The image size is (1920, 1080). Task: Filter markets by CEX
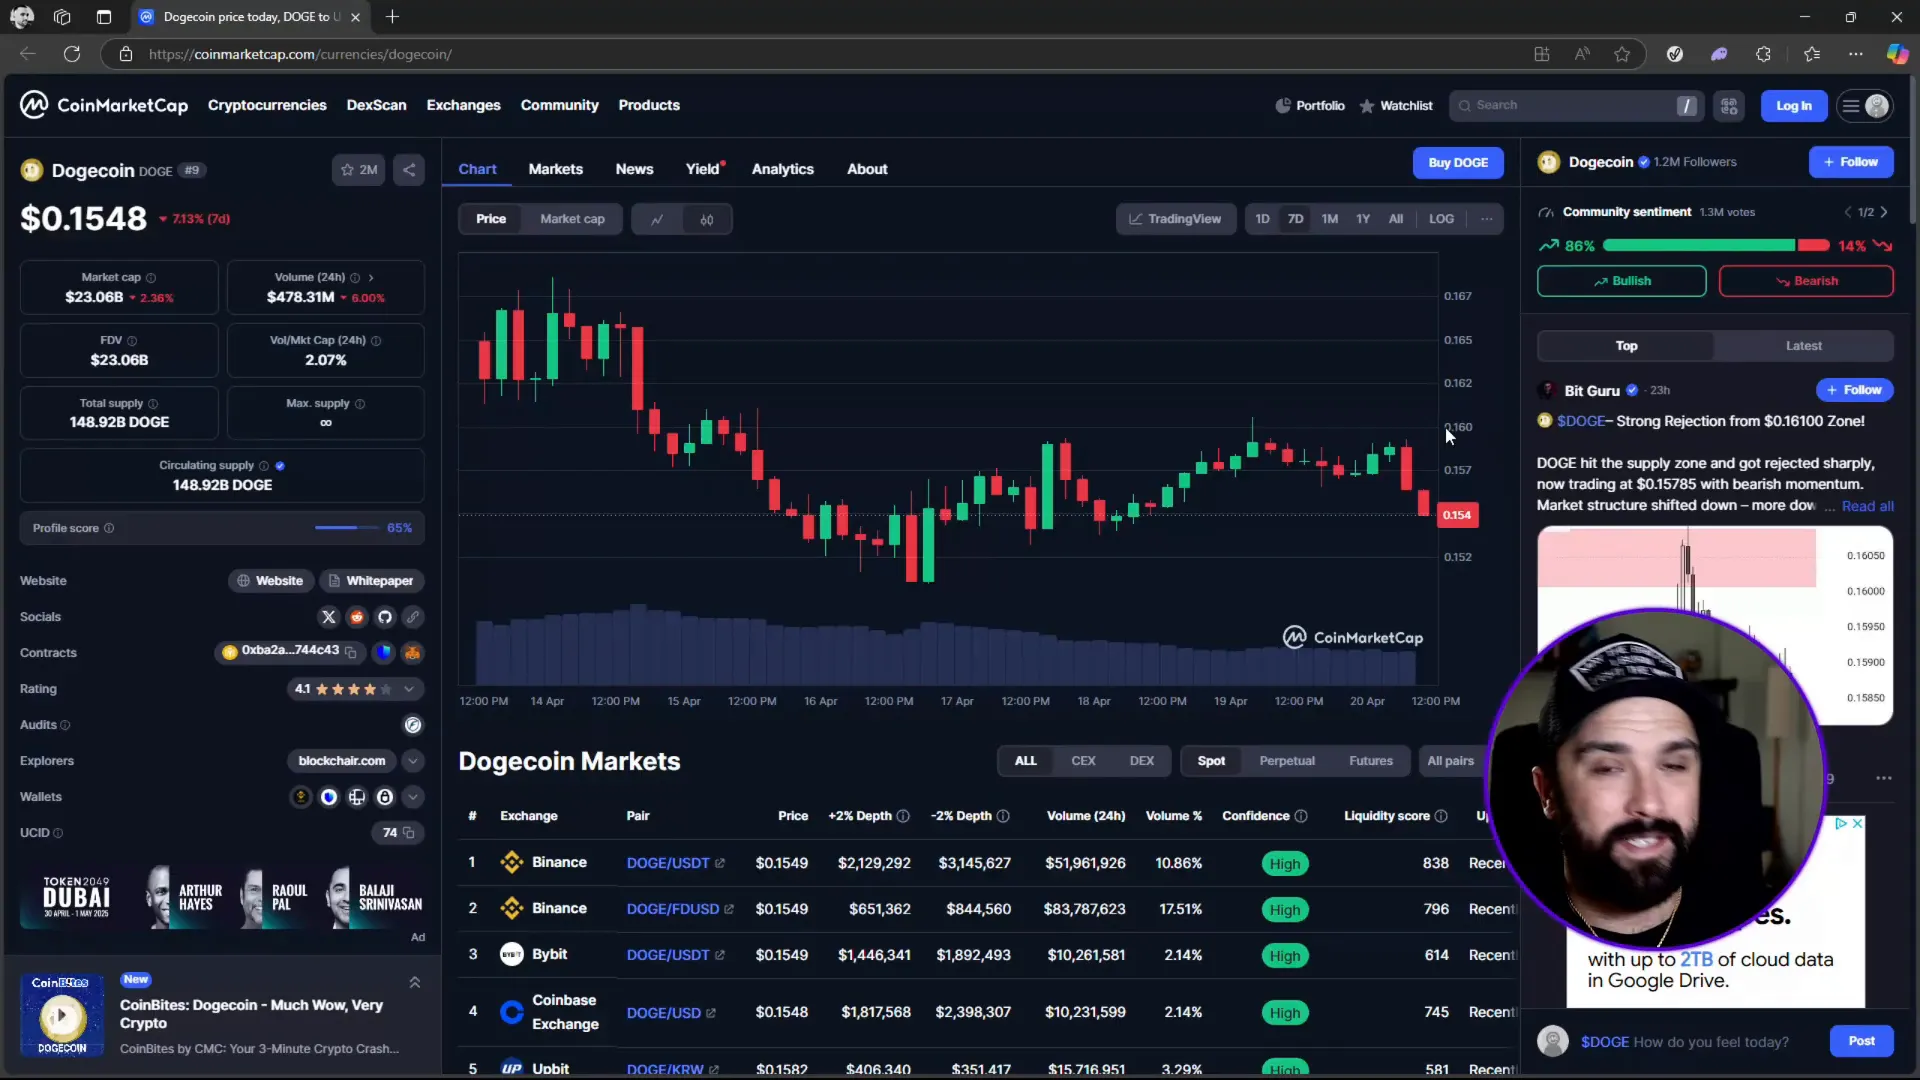click(x=1083, y=761)
